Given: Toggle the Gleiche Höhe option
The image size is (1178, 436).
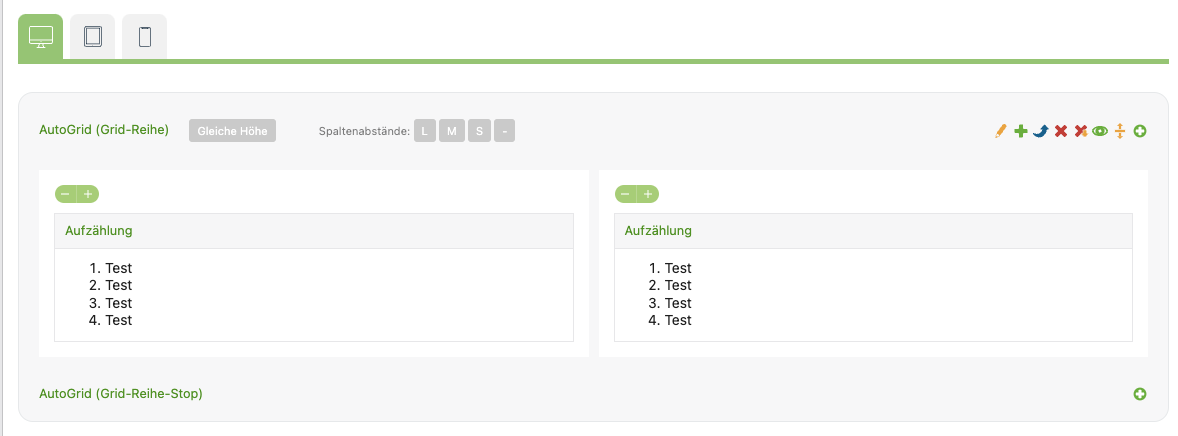Looking at the screenshot, I should coord(232,131).
